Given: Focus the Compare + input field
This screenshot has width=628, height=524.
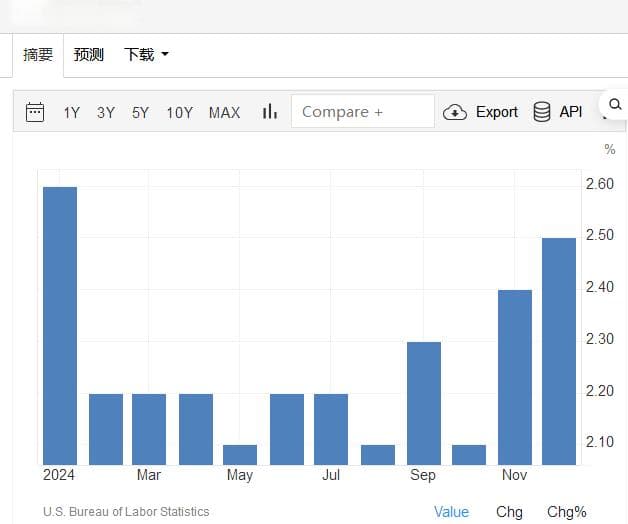Looking at the screenshot, I should (x=363, y=111).
